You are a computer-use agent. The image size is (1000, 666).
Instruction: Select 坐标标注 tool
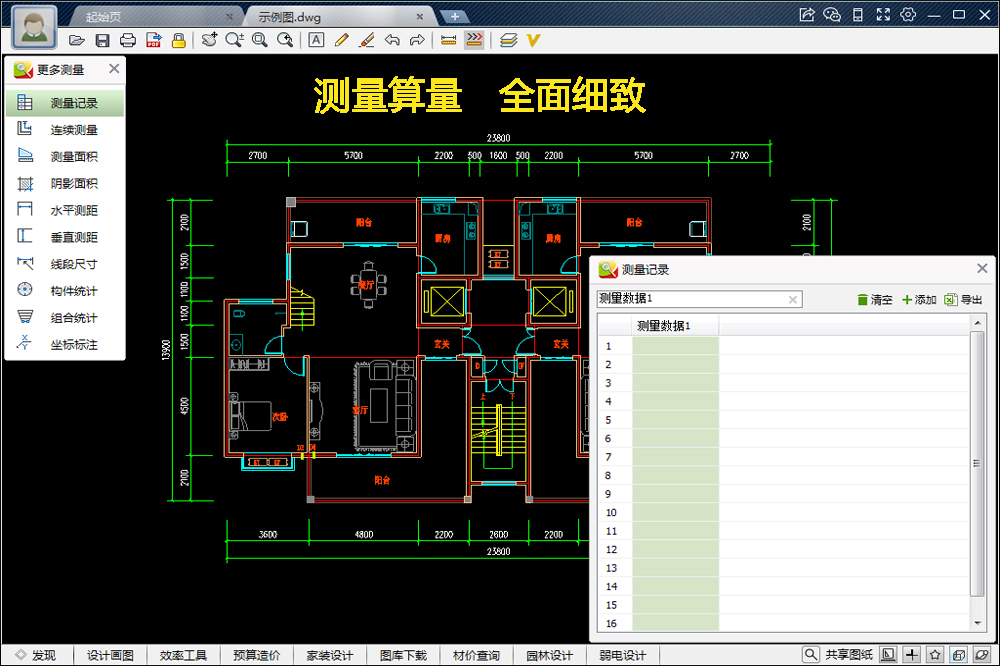click(x=65, y=344)
